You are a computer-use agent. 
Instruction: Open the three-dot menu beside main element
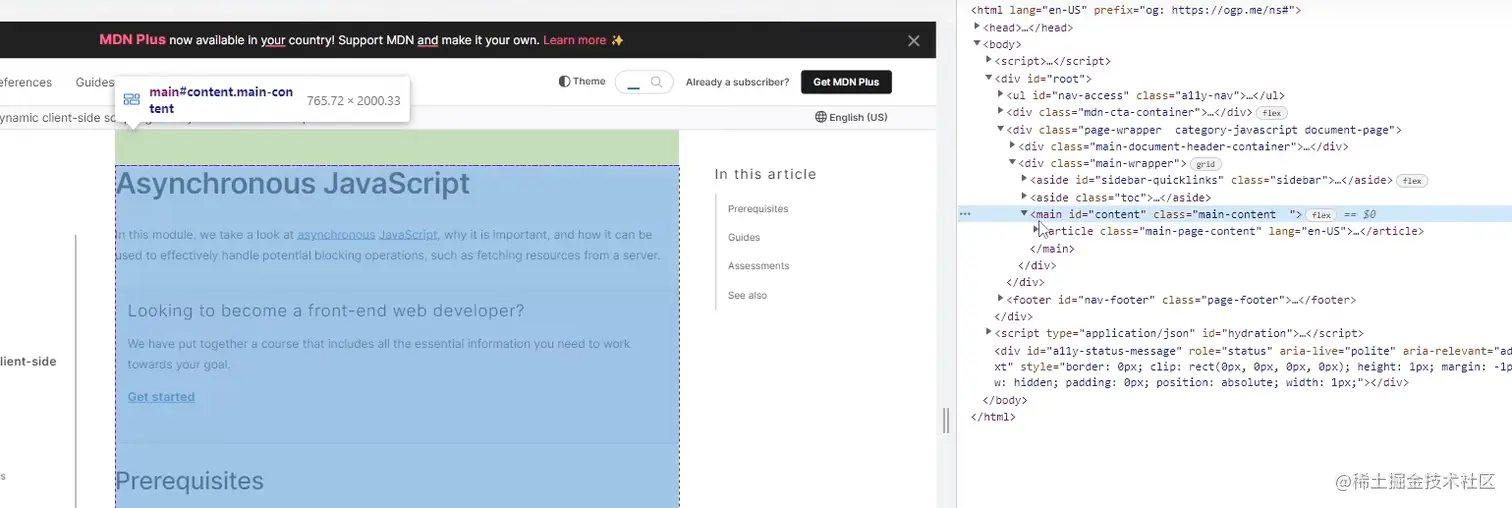tap(965, 214)
